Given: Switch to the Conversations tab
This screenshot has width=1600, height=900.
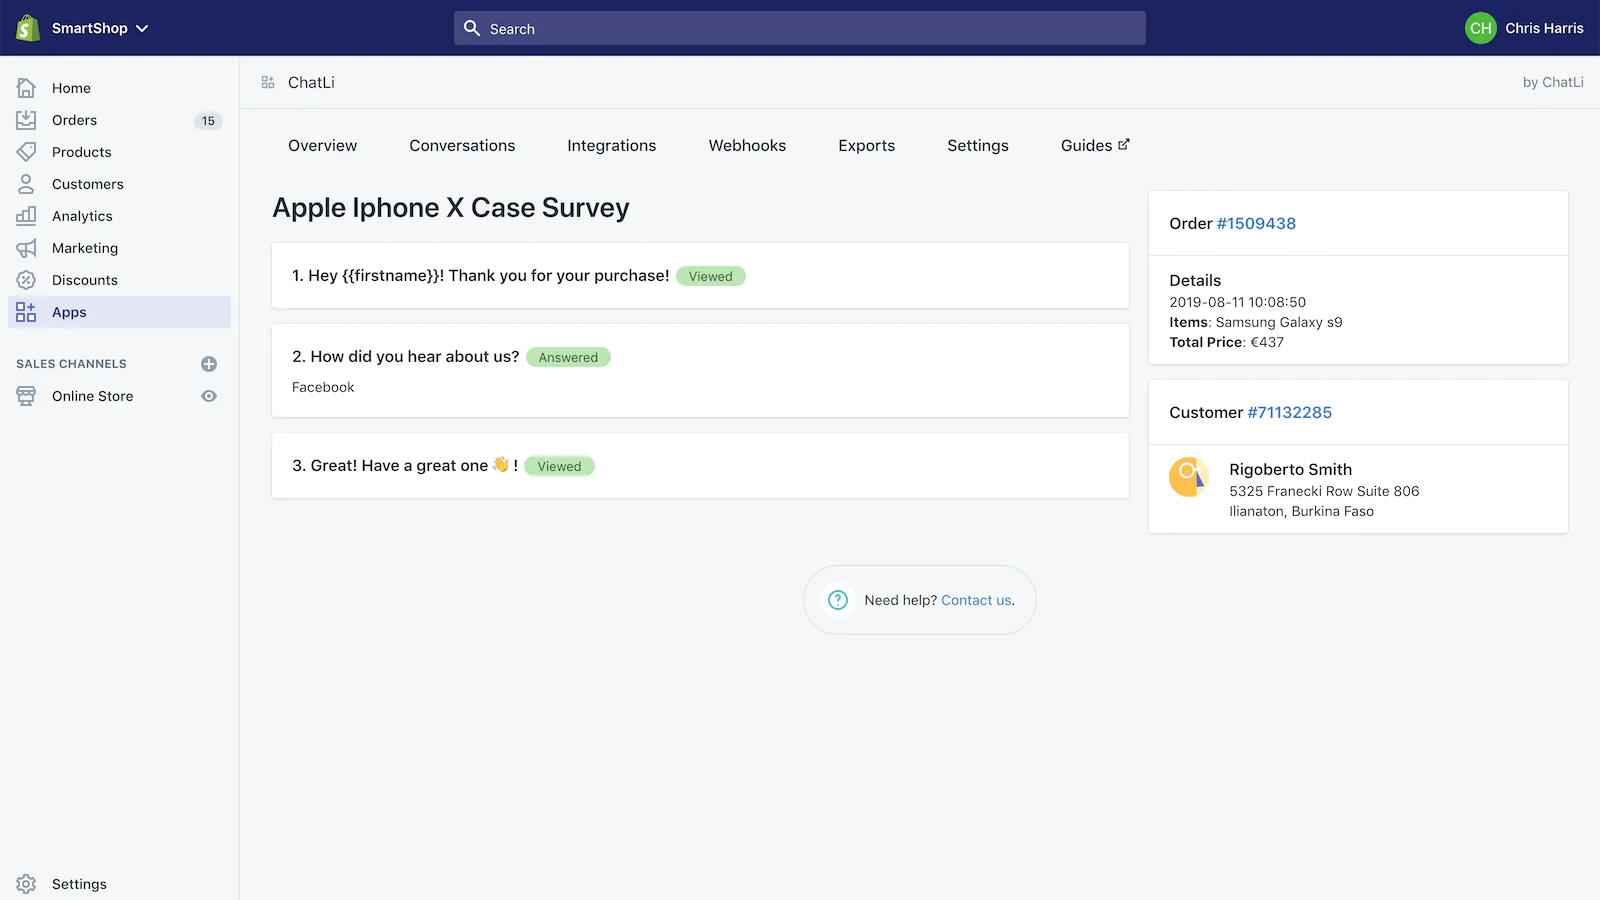Looking at the screenshot, I should tap(462, 145).
